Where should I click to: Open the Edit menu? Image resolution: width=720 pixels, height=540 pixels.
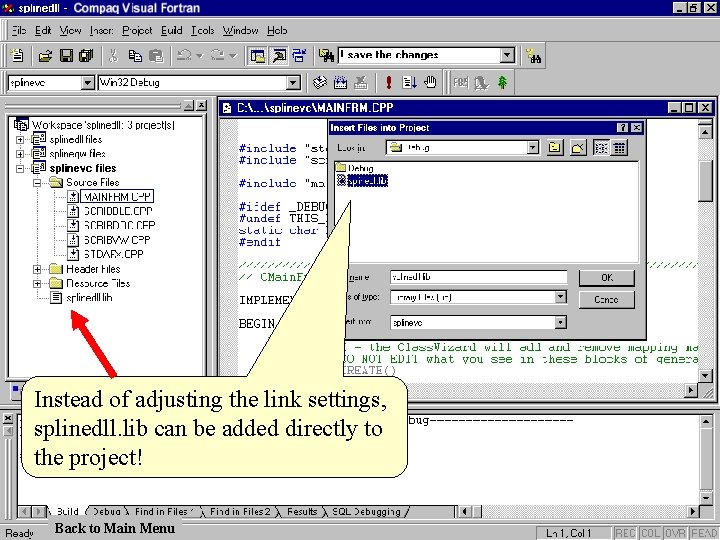[43, 30]
